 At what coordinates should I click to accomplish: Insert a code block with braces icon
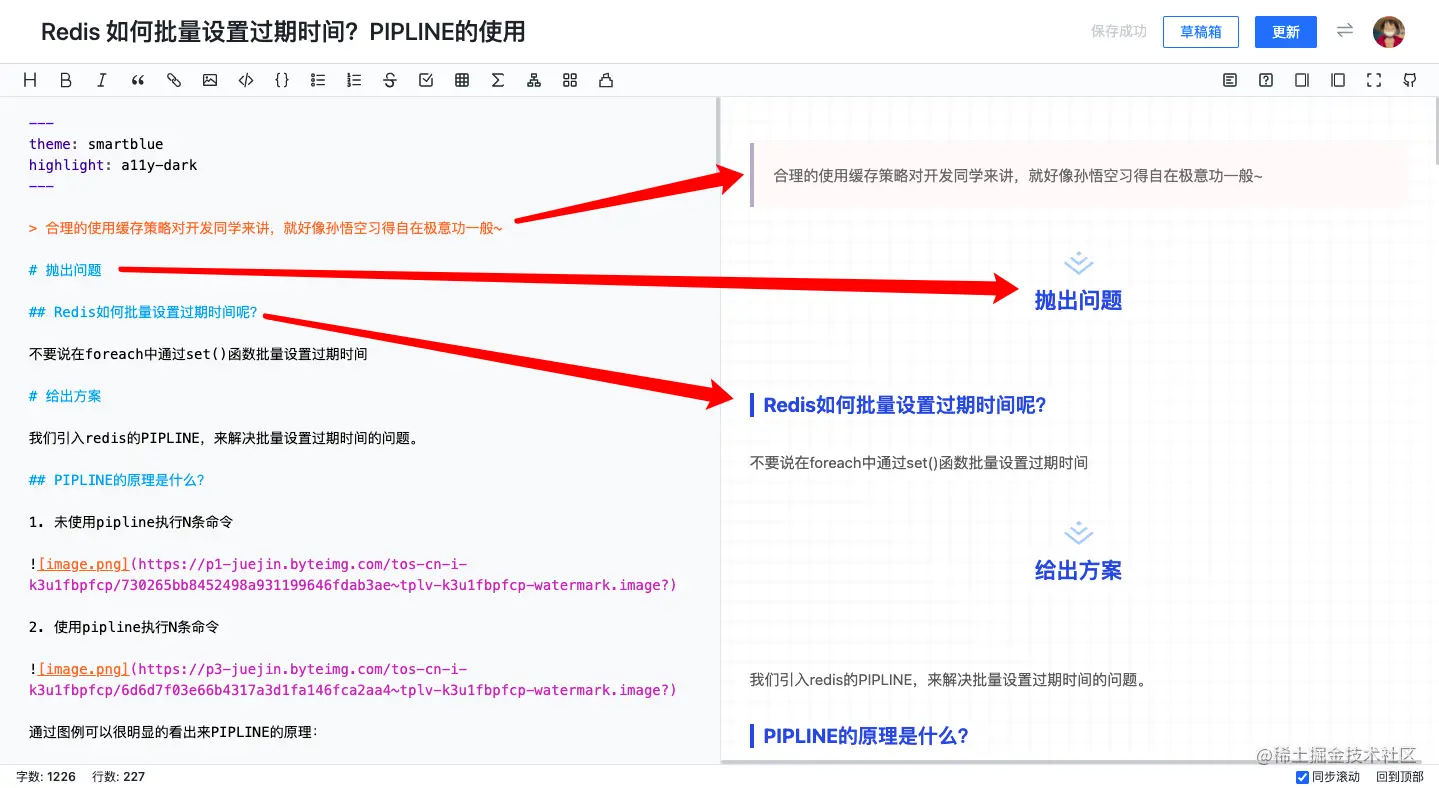click(x=282, y=81)
